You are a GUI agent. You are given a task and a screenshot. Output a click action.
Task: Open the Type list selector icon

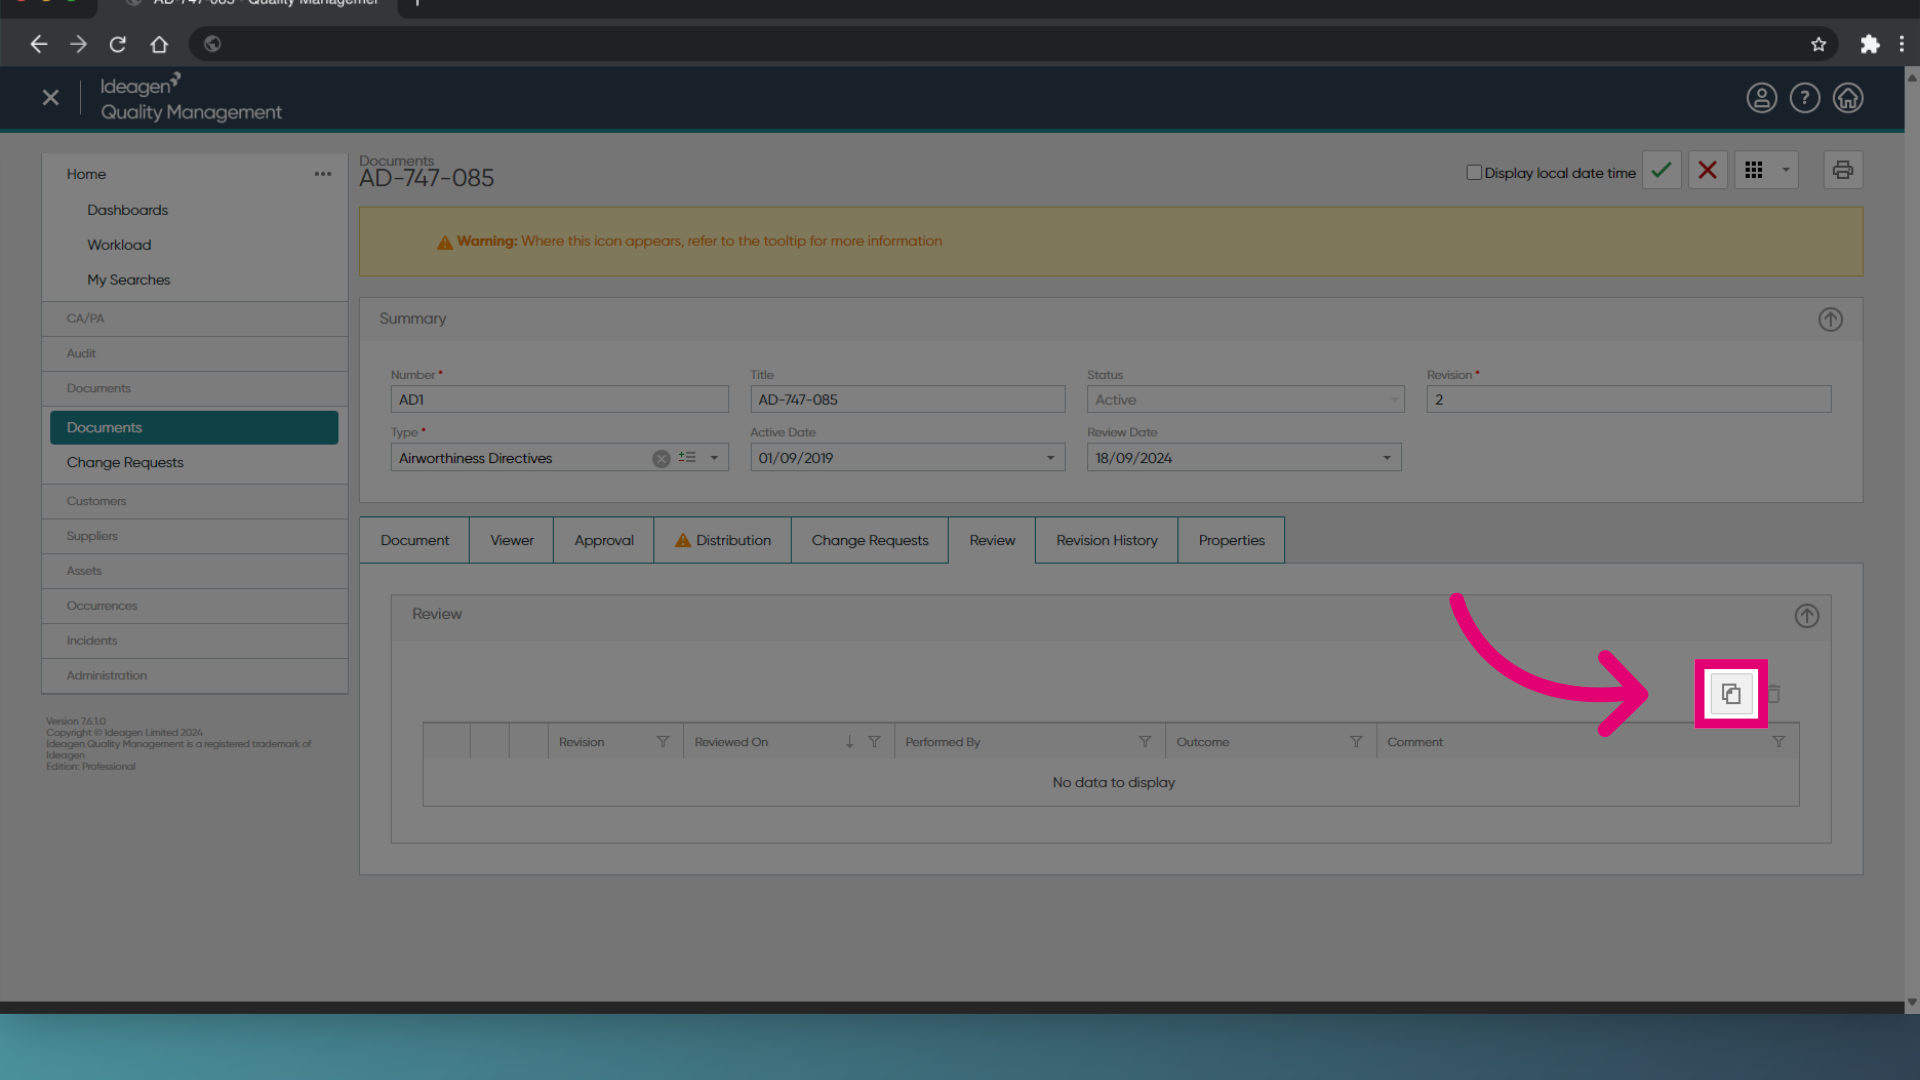[687, 457]
